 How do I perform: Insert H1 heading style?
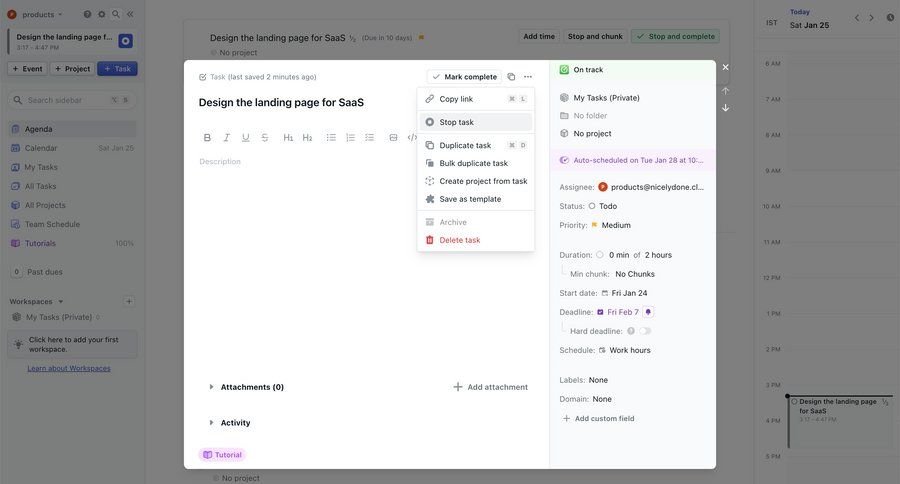[288, 137]
